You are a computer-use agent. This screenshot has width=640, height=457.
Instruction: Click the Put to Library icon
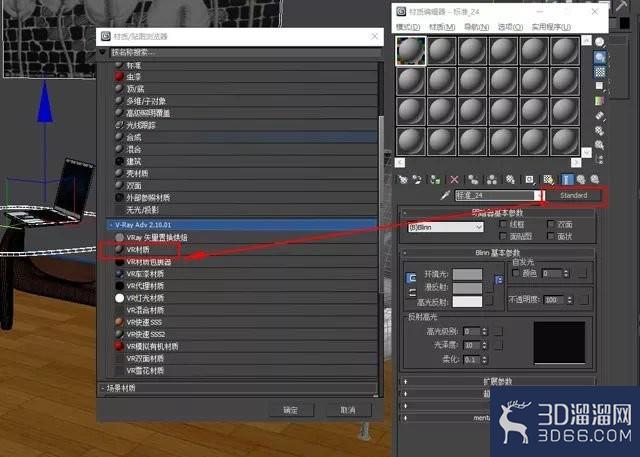point(510,179)
